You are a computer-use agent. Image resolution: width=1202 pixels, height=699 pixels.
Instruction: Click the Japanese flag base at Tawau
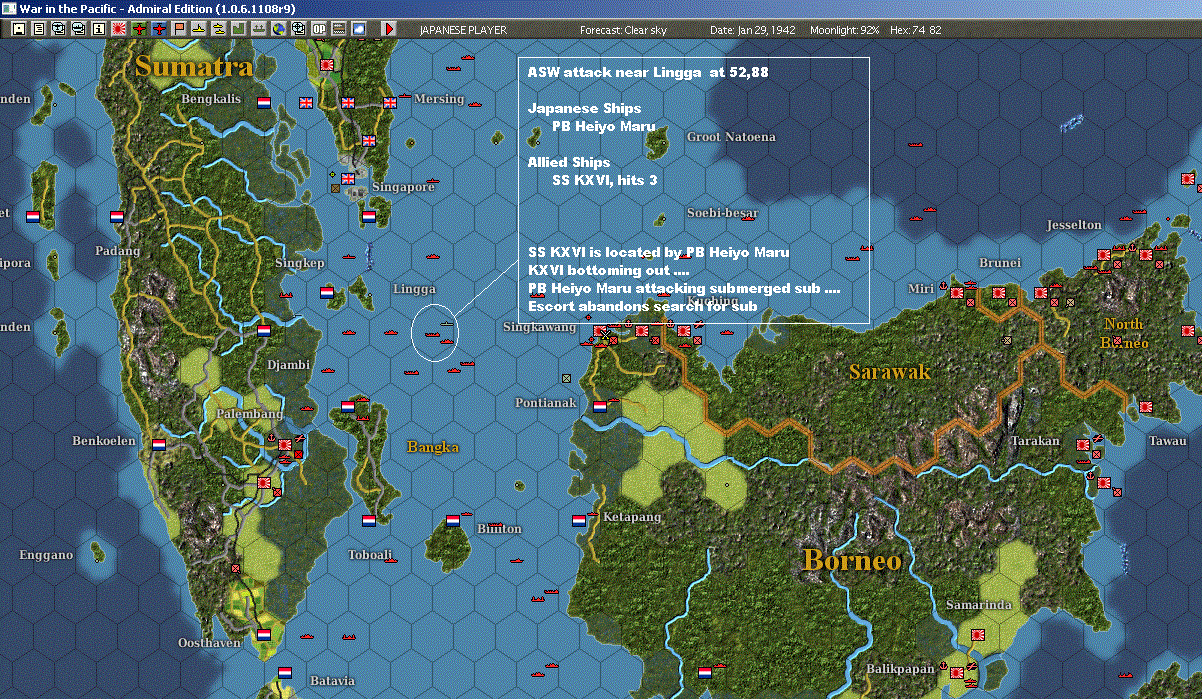click(1145, 407)
